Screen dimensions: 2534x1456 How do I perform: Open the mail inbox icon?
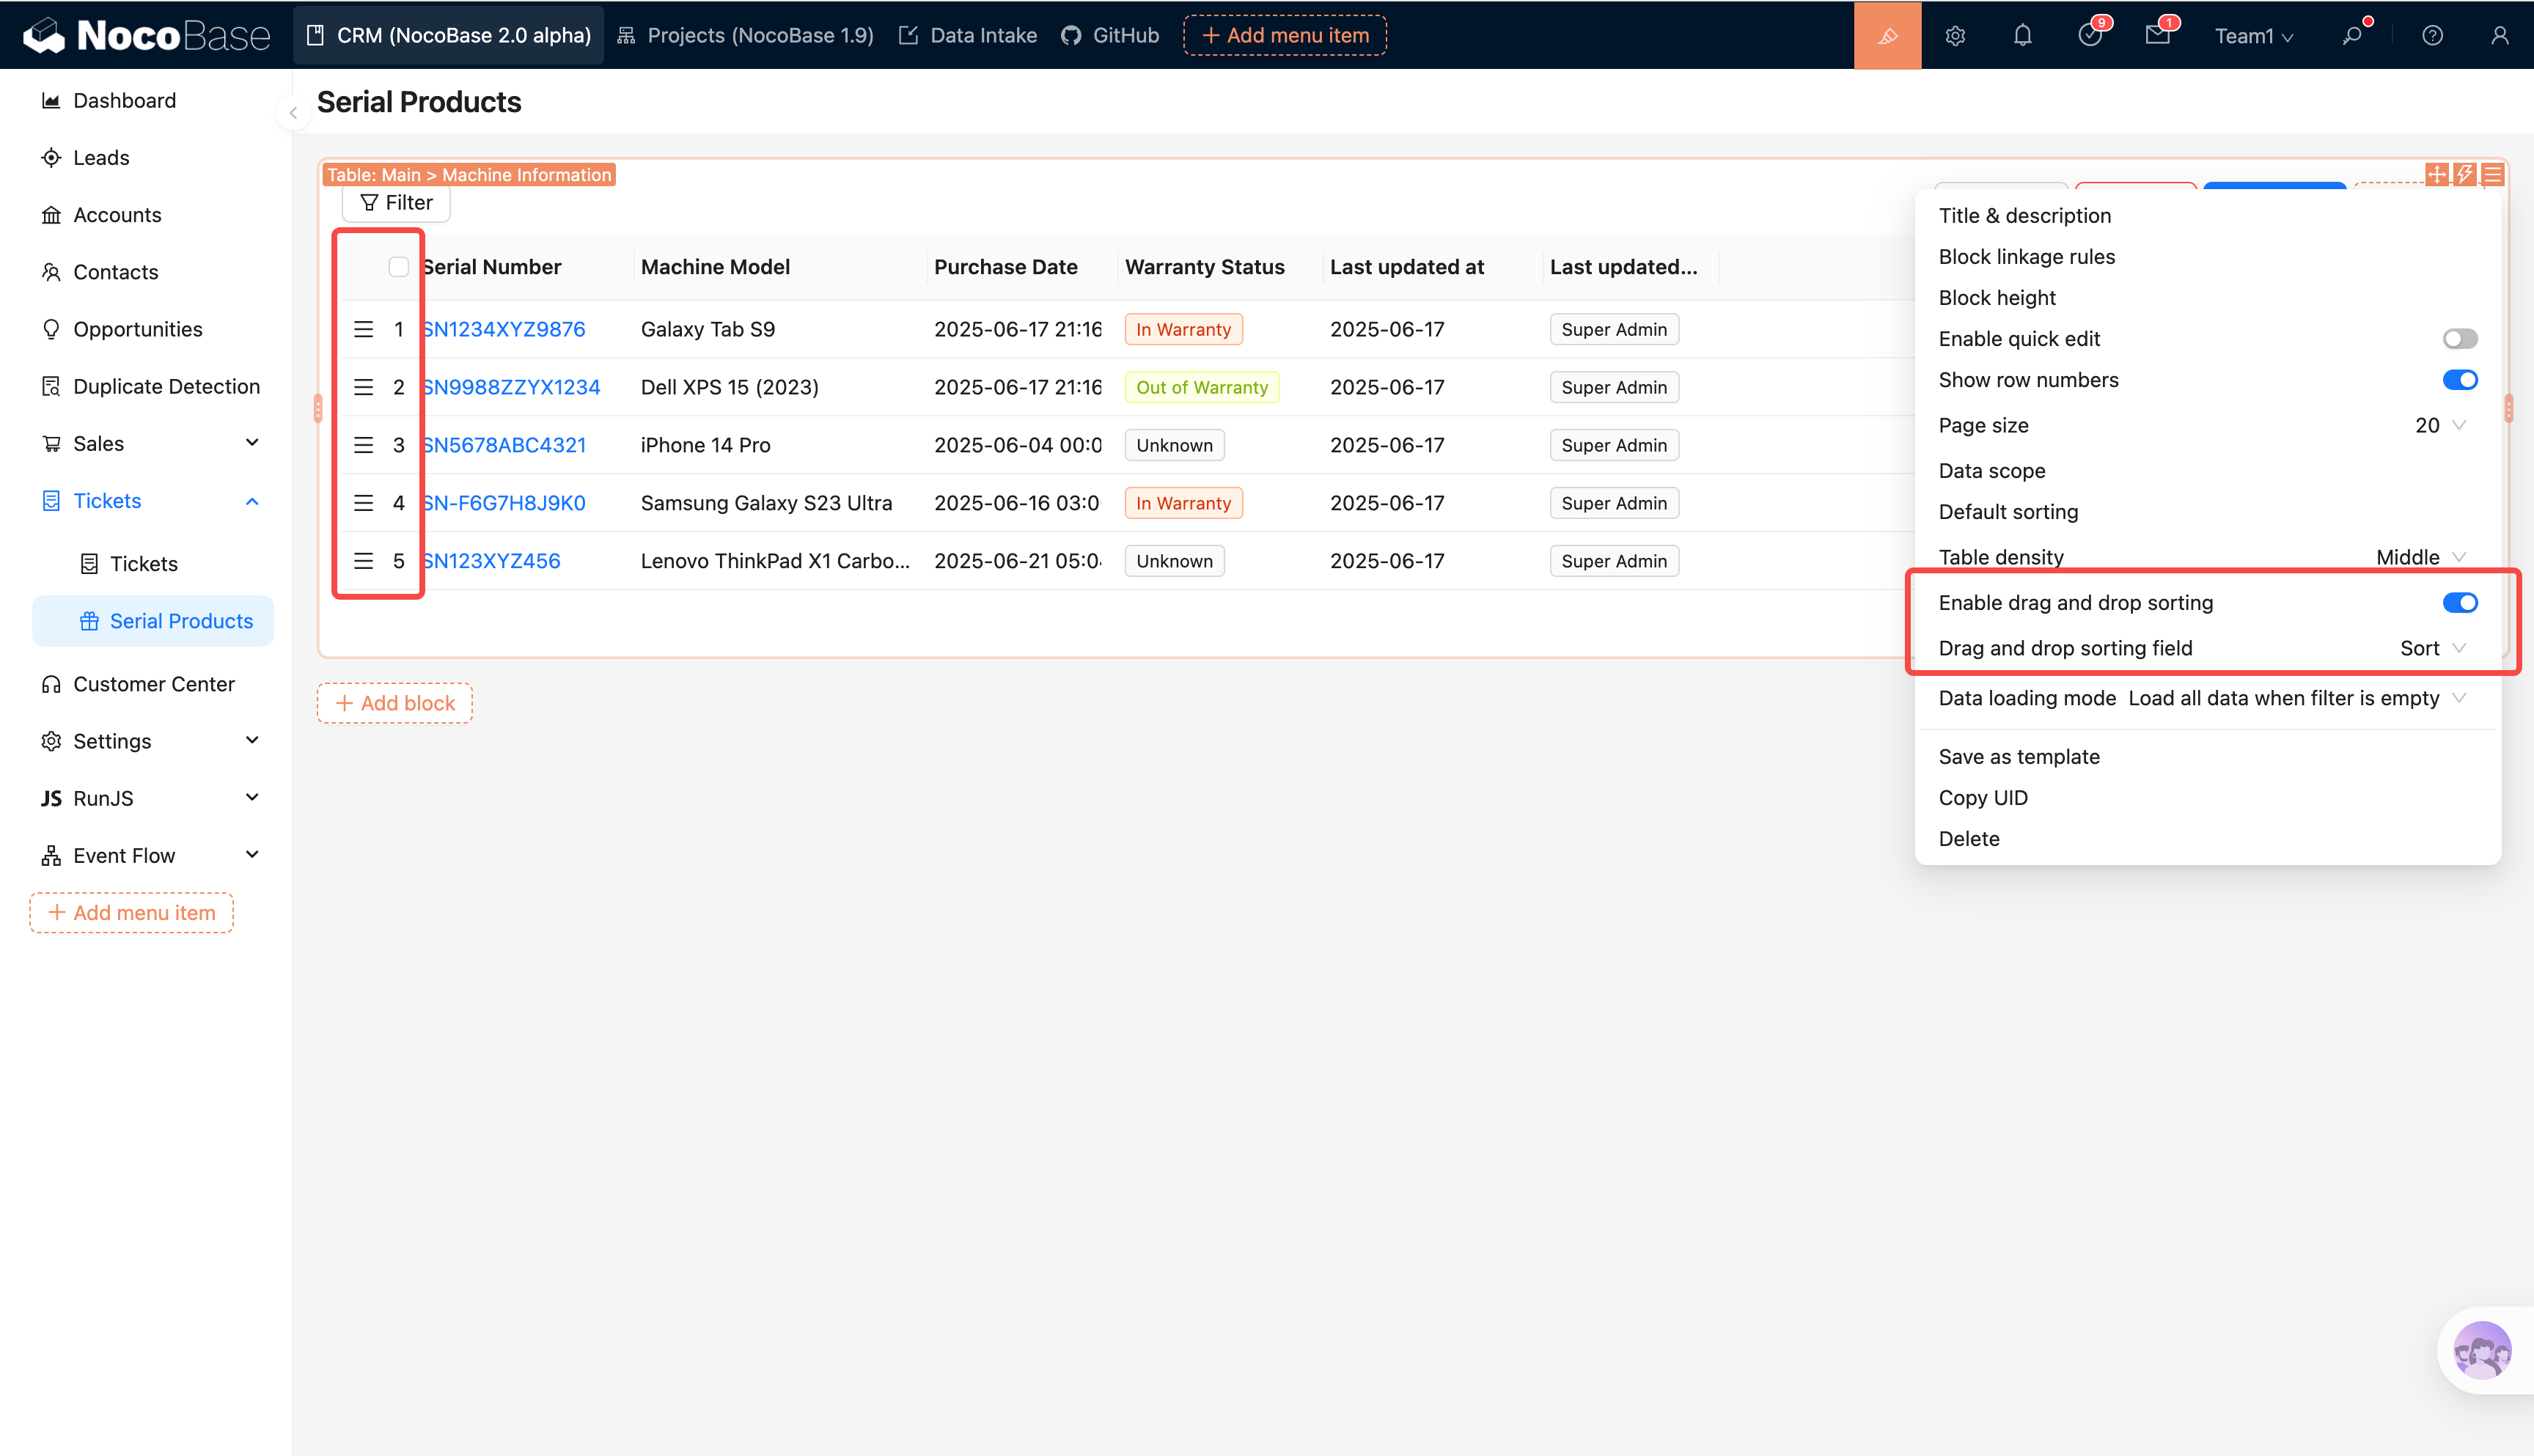click(x=2157, y=36)
